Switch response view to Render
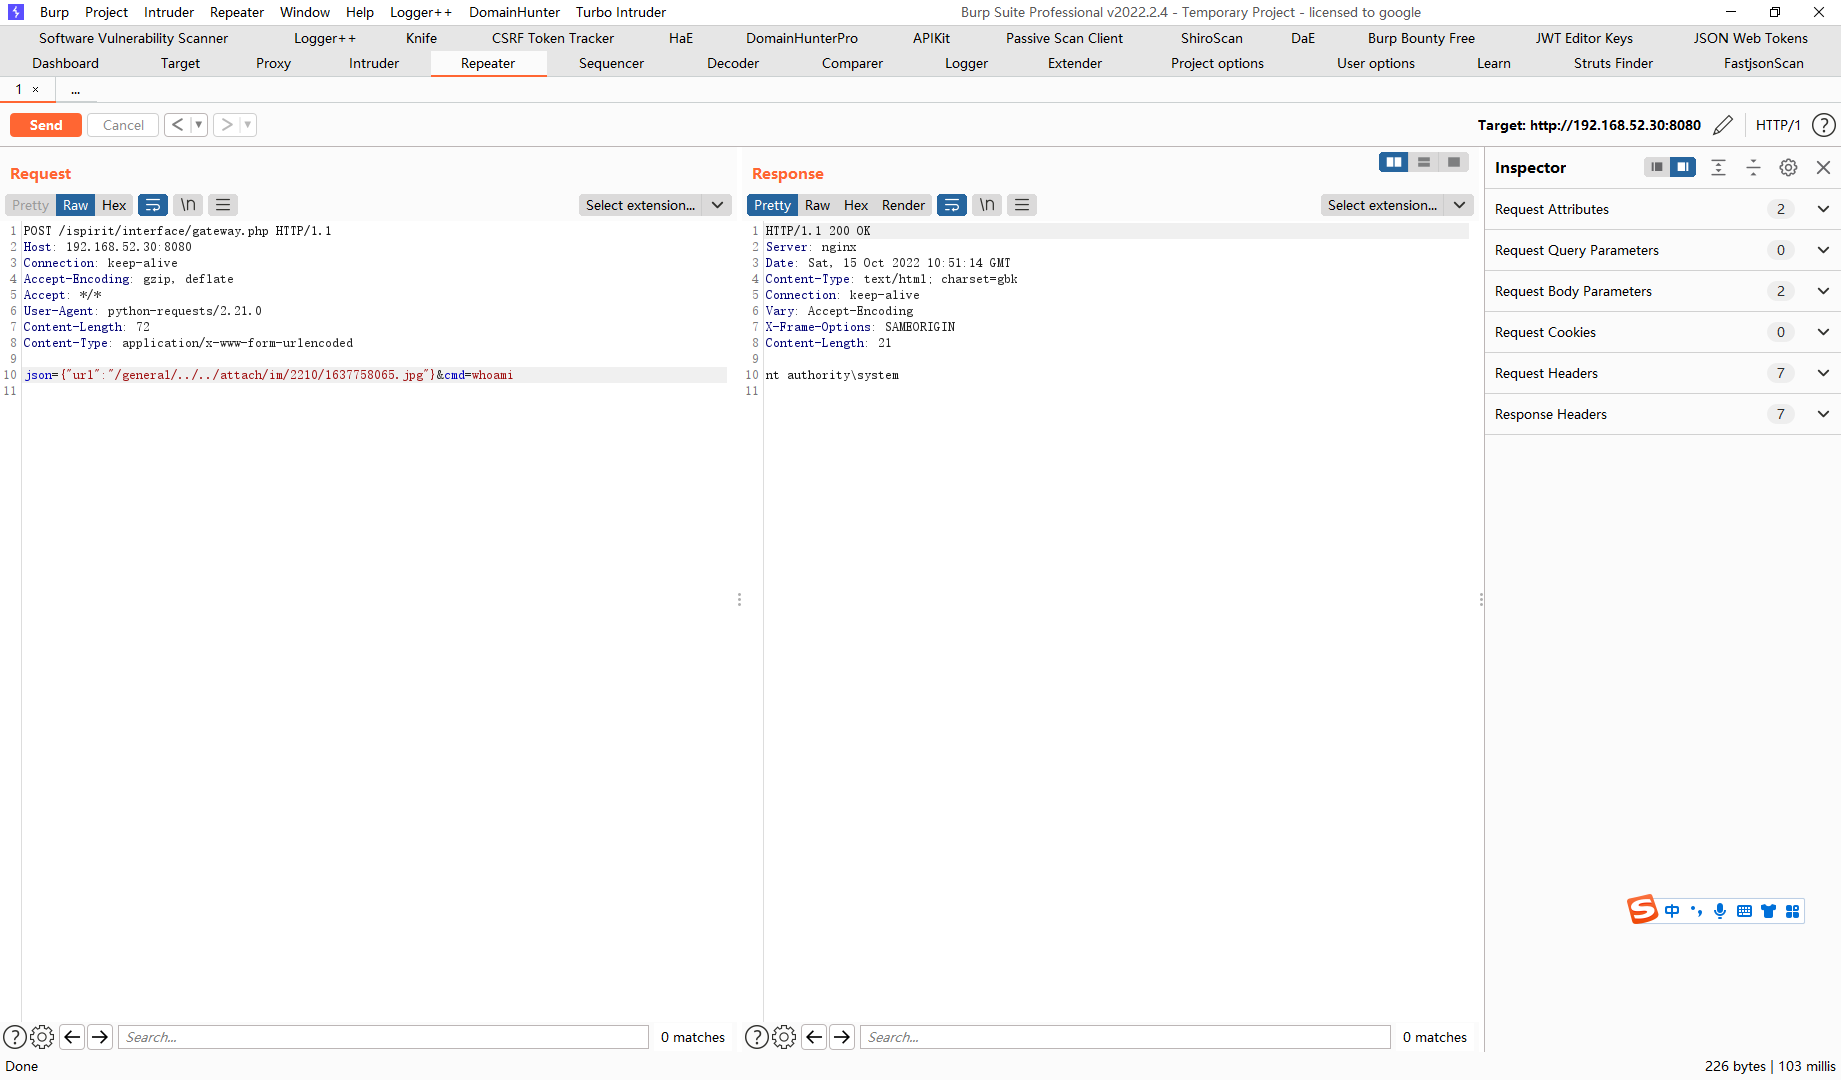 click(903, 205)
